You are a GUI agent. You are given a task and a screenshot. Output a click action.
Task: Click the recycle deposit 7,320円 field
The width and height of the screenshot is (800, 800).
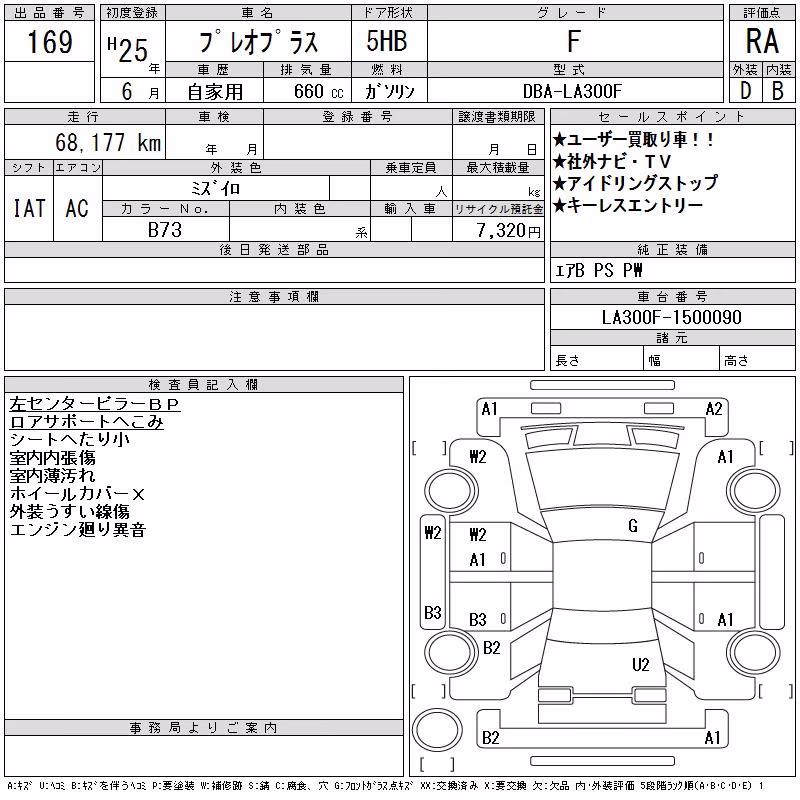click(498, 230)
